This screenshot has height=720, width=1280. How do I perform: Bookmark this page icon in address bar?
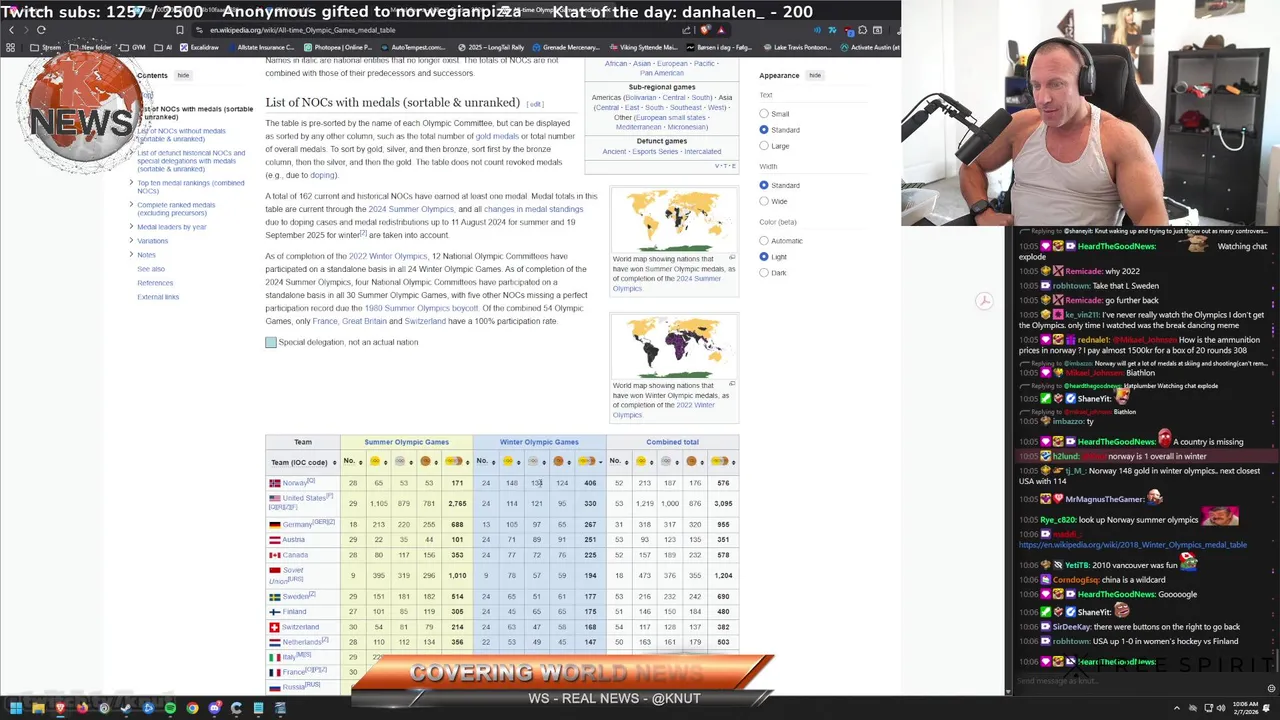[x=180, y=30]
